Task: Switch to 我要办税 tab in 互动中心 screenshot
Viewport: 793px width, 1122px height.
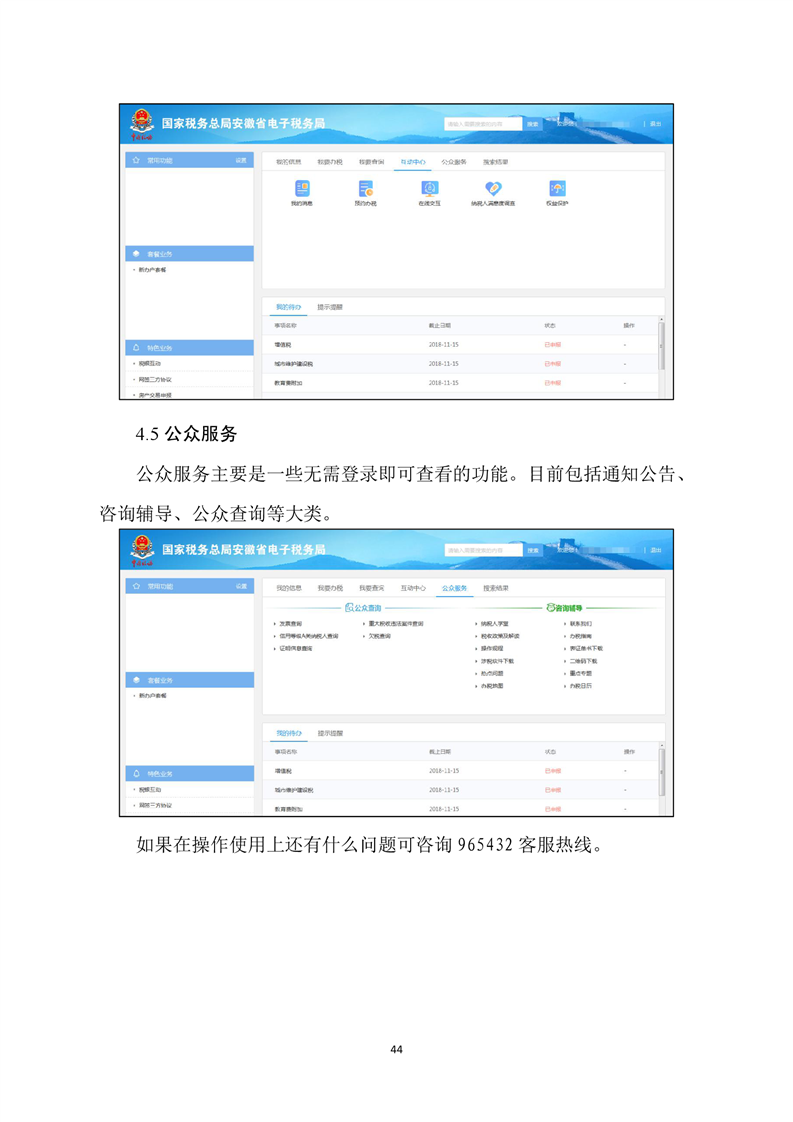Action: coord(330,162)
